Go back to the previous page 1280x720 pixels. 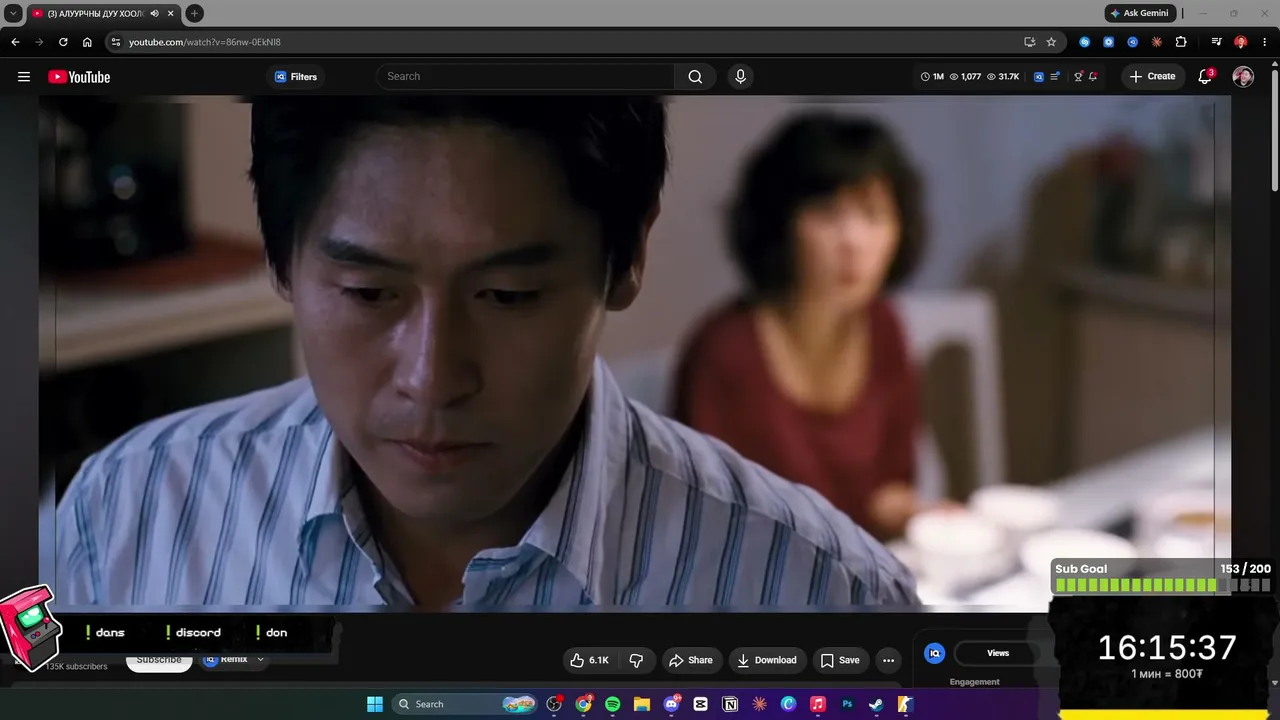click(x=15, y=42)
